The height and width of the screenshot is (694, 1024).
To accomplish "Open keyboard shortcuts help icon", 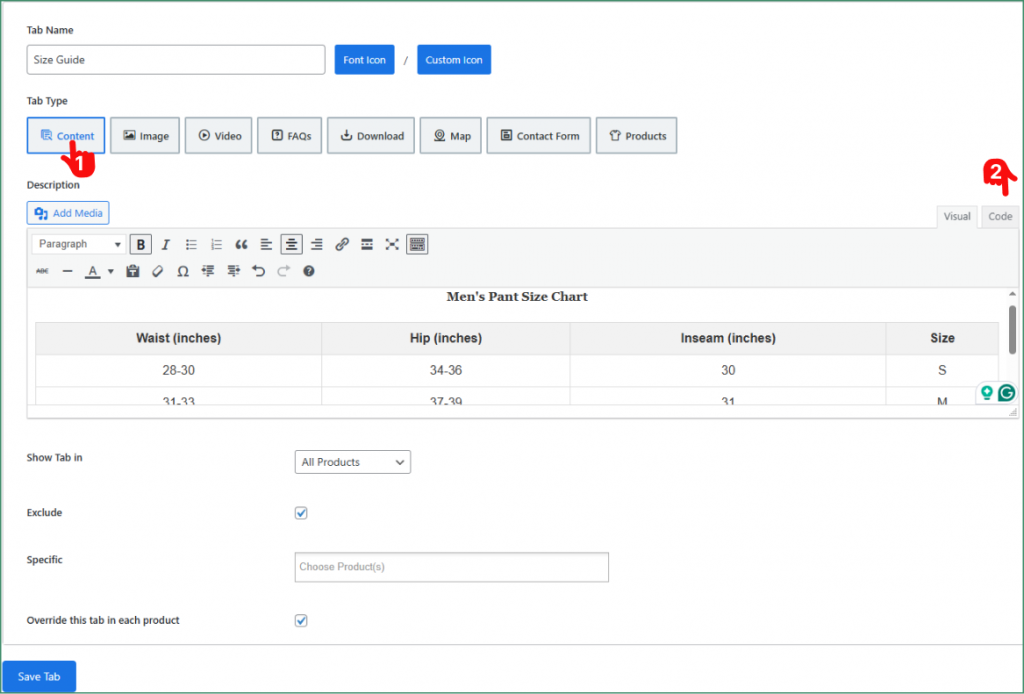I will coord(309,271).
